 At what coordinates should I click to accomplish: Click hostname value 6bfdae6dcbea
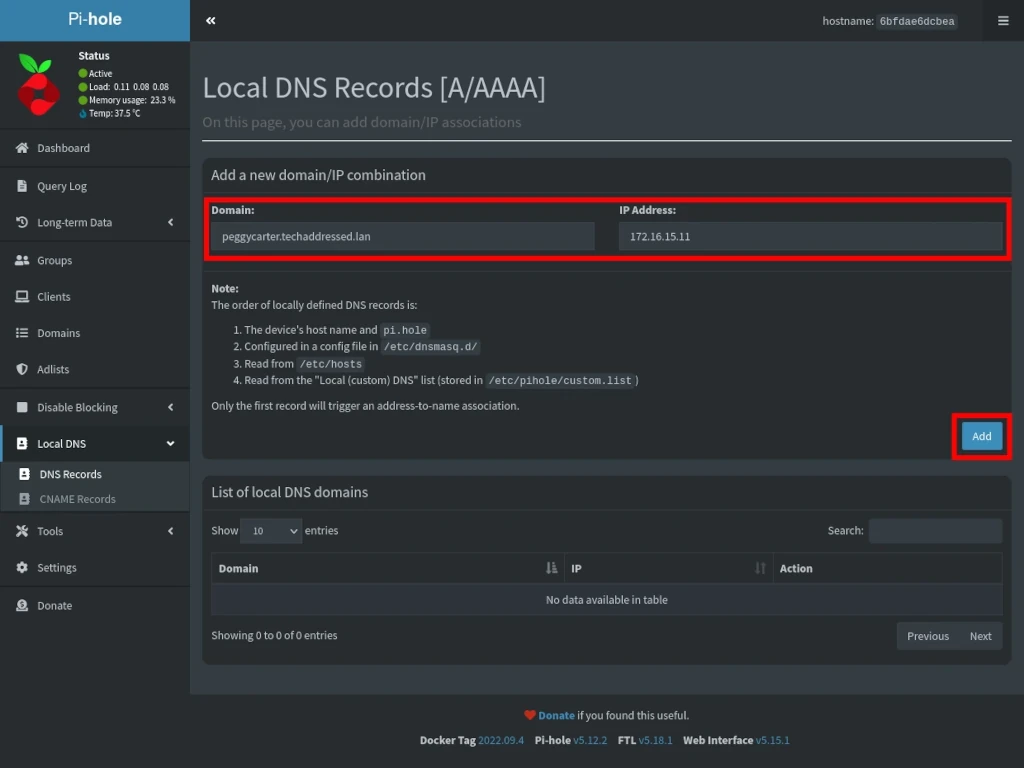pos(917,21)
